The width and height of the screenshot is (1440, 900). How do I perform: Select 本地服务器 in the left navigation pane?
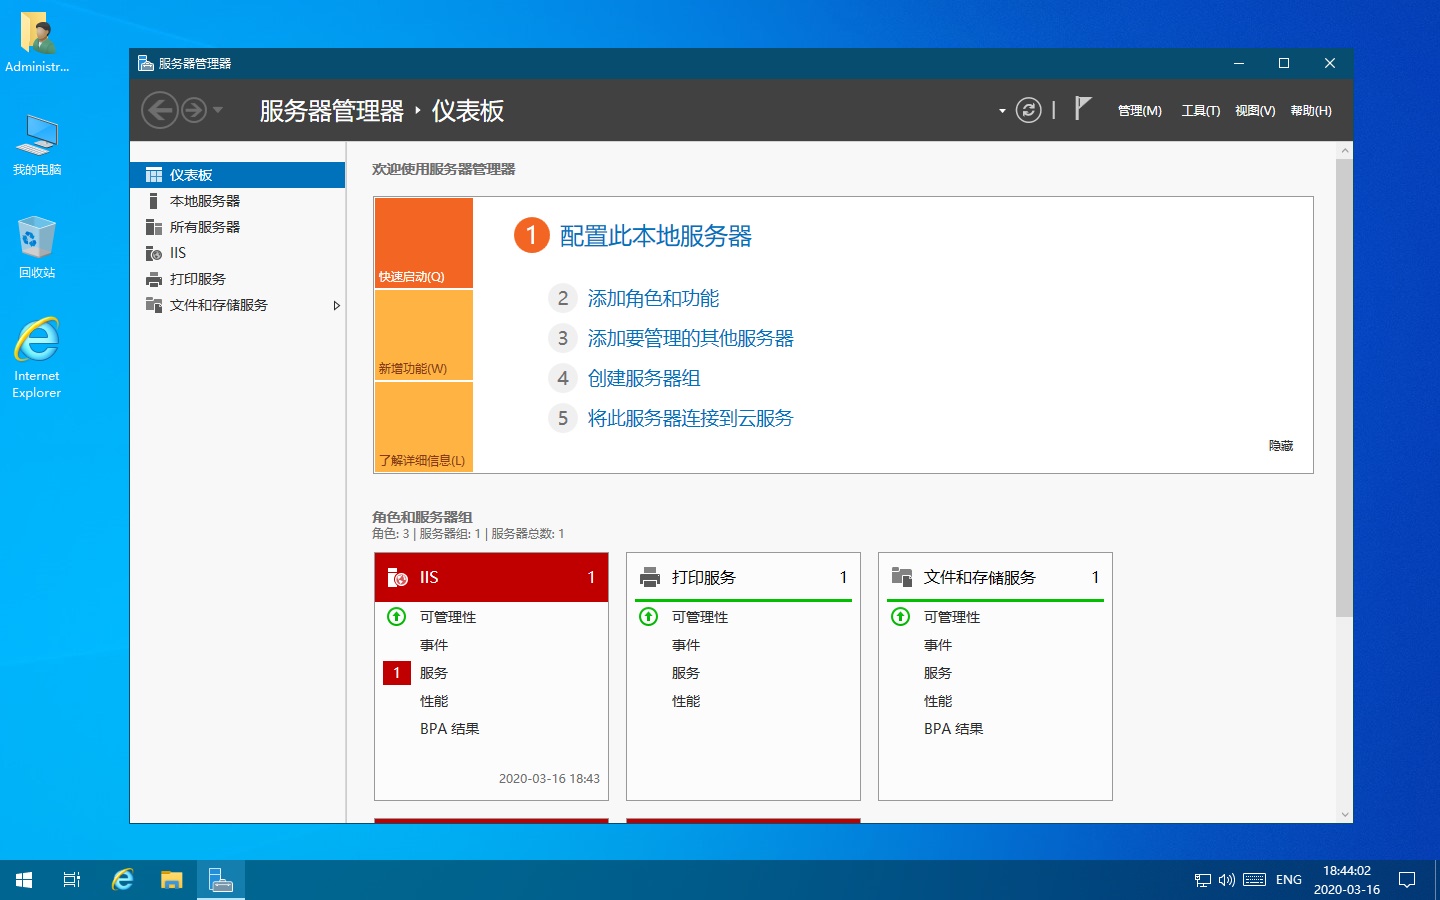205,201
